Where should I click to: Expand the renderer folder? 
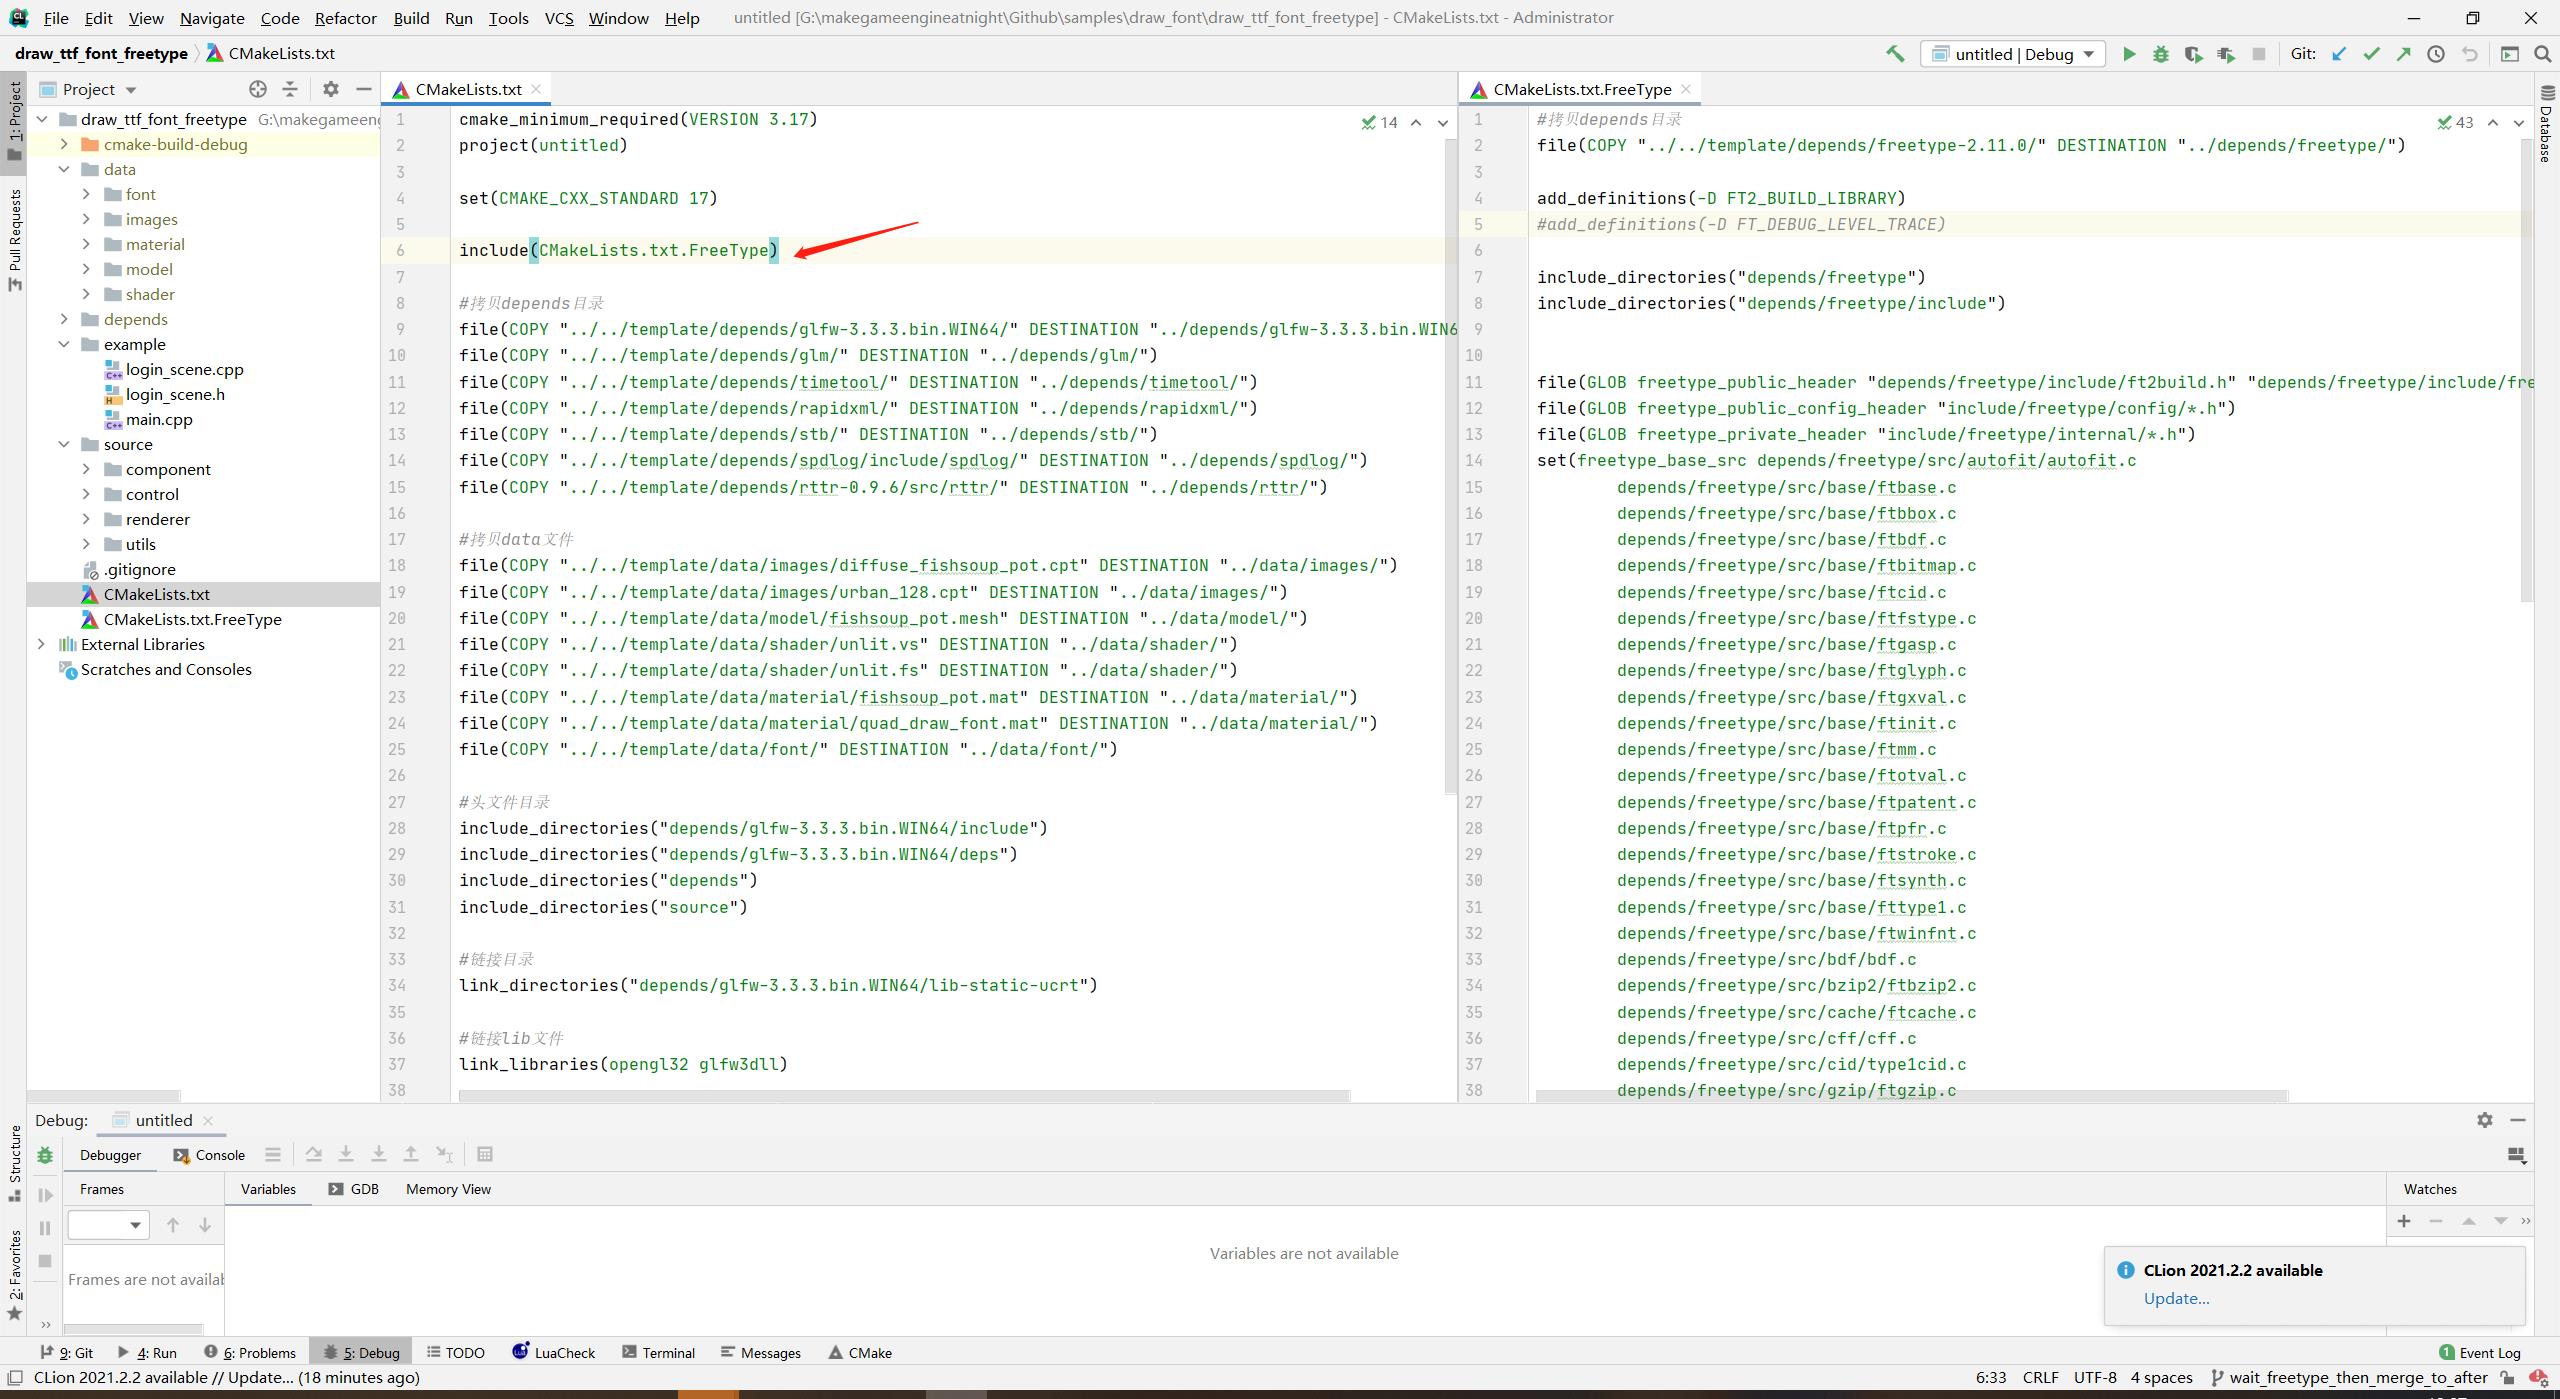tap(86, 519)
